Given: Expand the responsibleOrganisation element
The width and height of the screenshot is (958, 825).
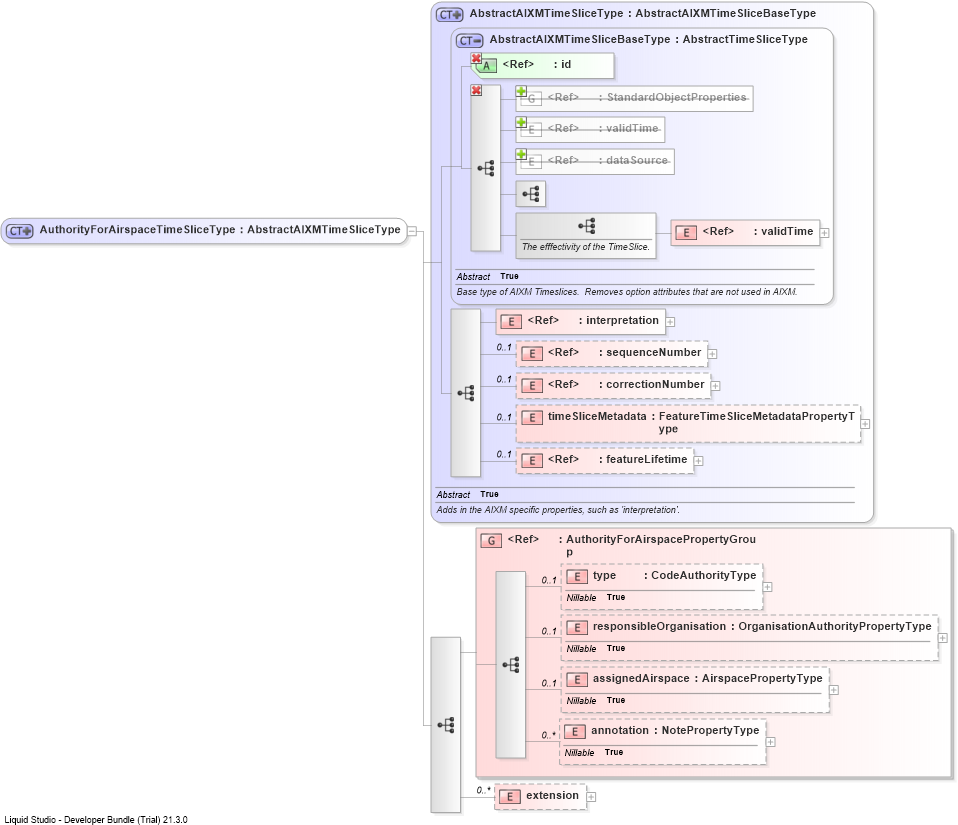Looking at the screenshot, I should click(x=943, y=638).
